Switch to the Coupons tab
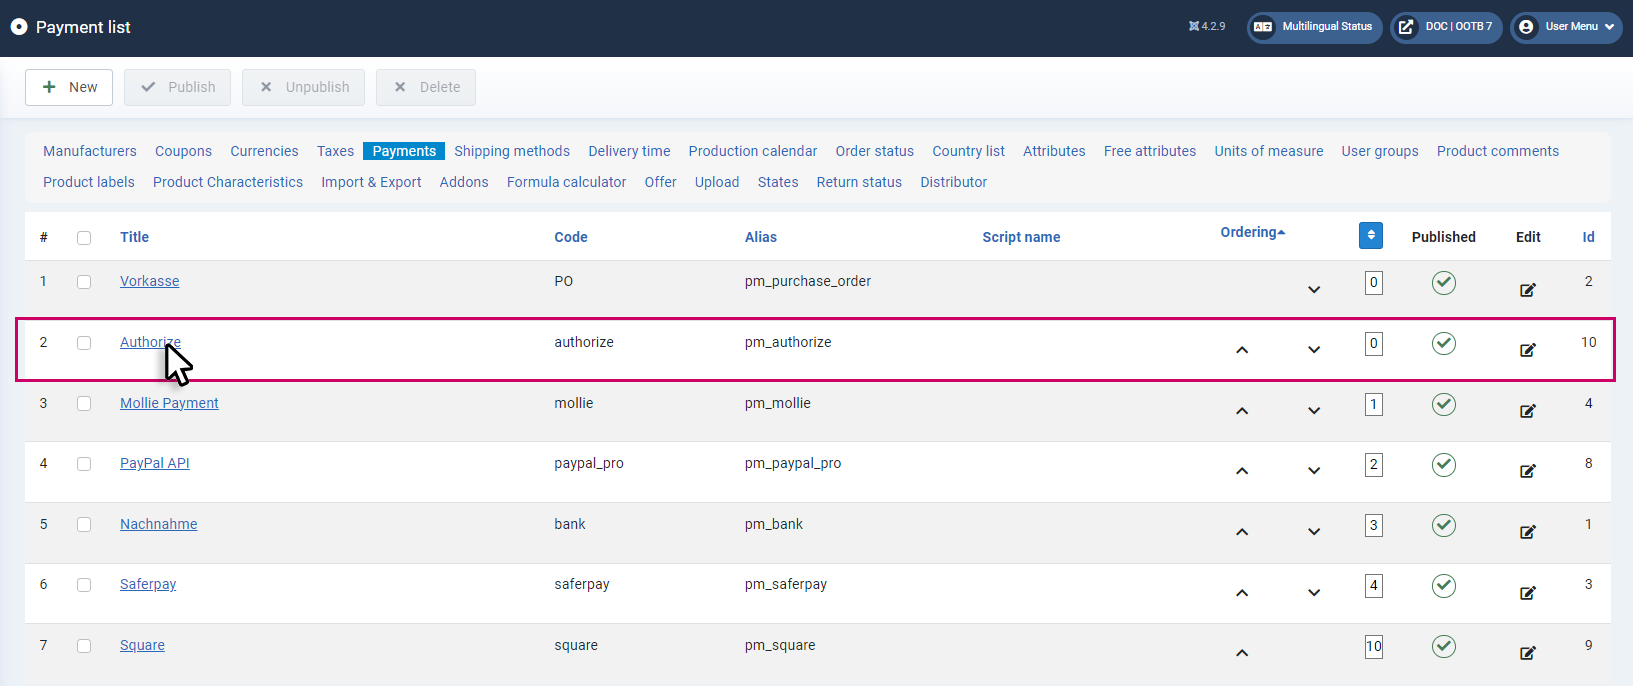This screenshot has width=1633, height=686. [183, 151]
